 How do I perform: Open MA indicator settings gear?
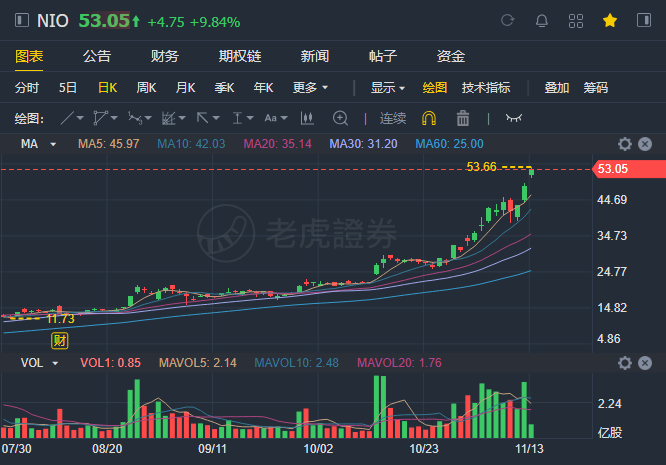[x=625, y=144]
